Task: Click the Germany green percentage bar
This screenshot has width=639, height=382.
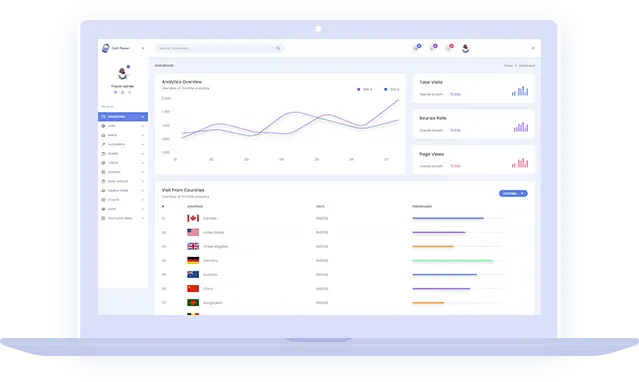Action: (x=453, y=261)
